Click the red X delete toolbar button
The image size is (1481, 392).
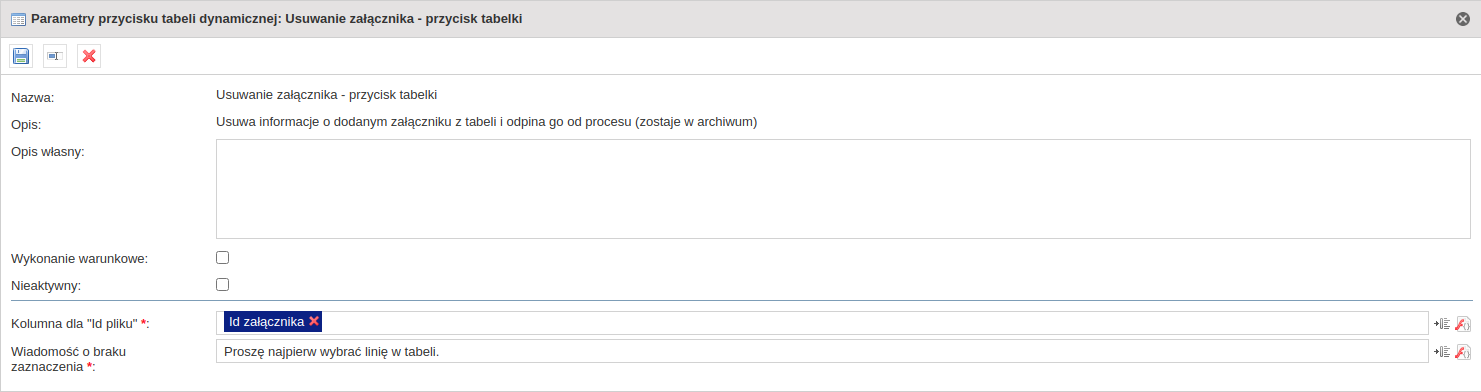(x=89, y=56)
